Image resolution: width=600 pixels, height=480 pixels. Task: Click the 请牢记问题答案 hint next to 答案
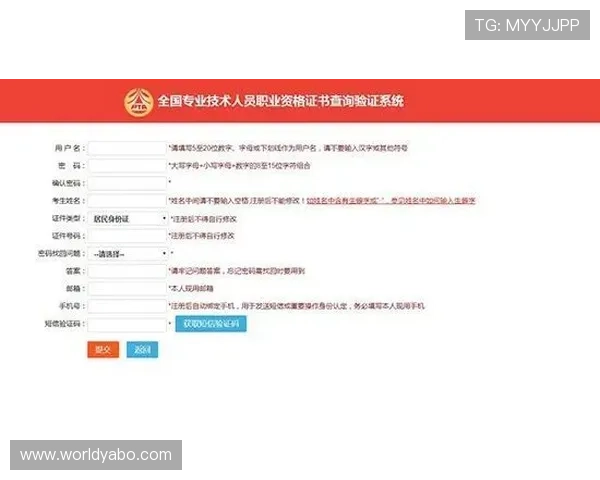[237, 271]
